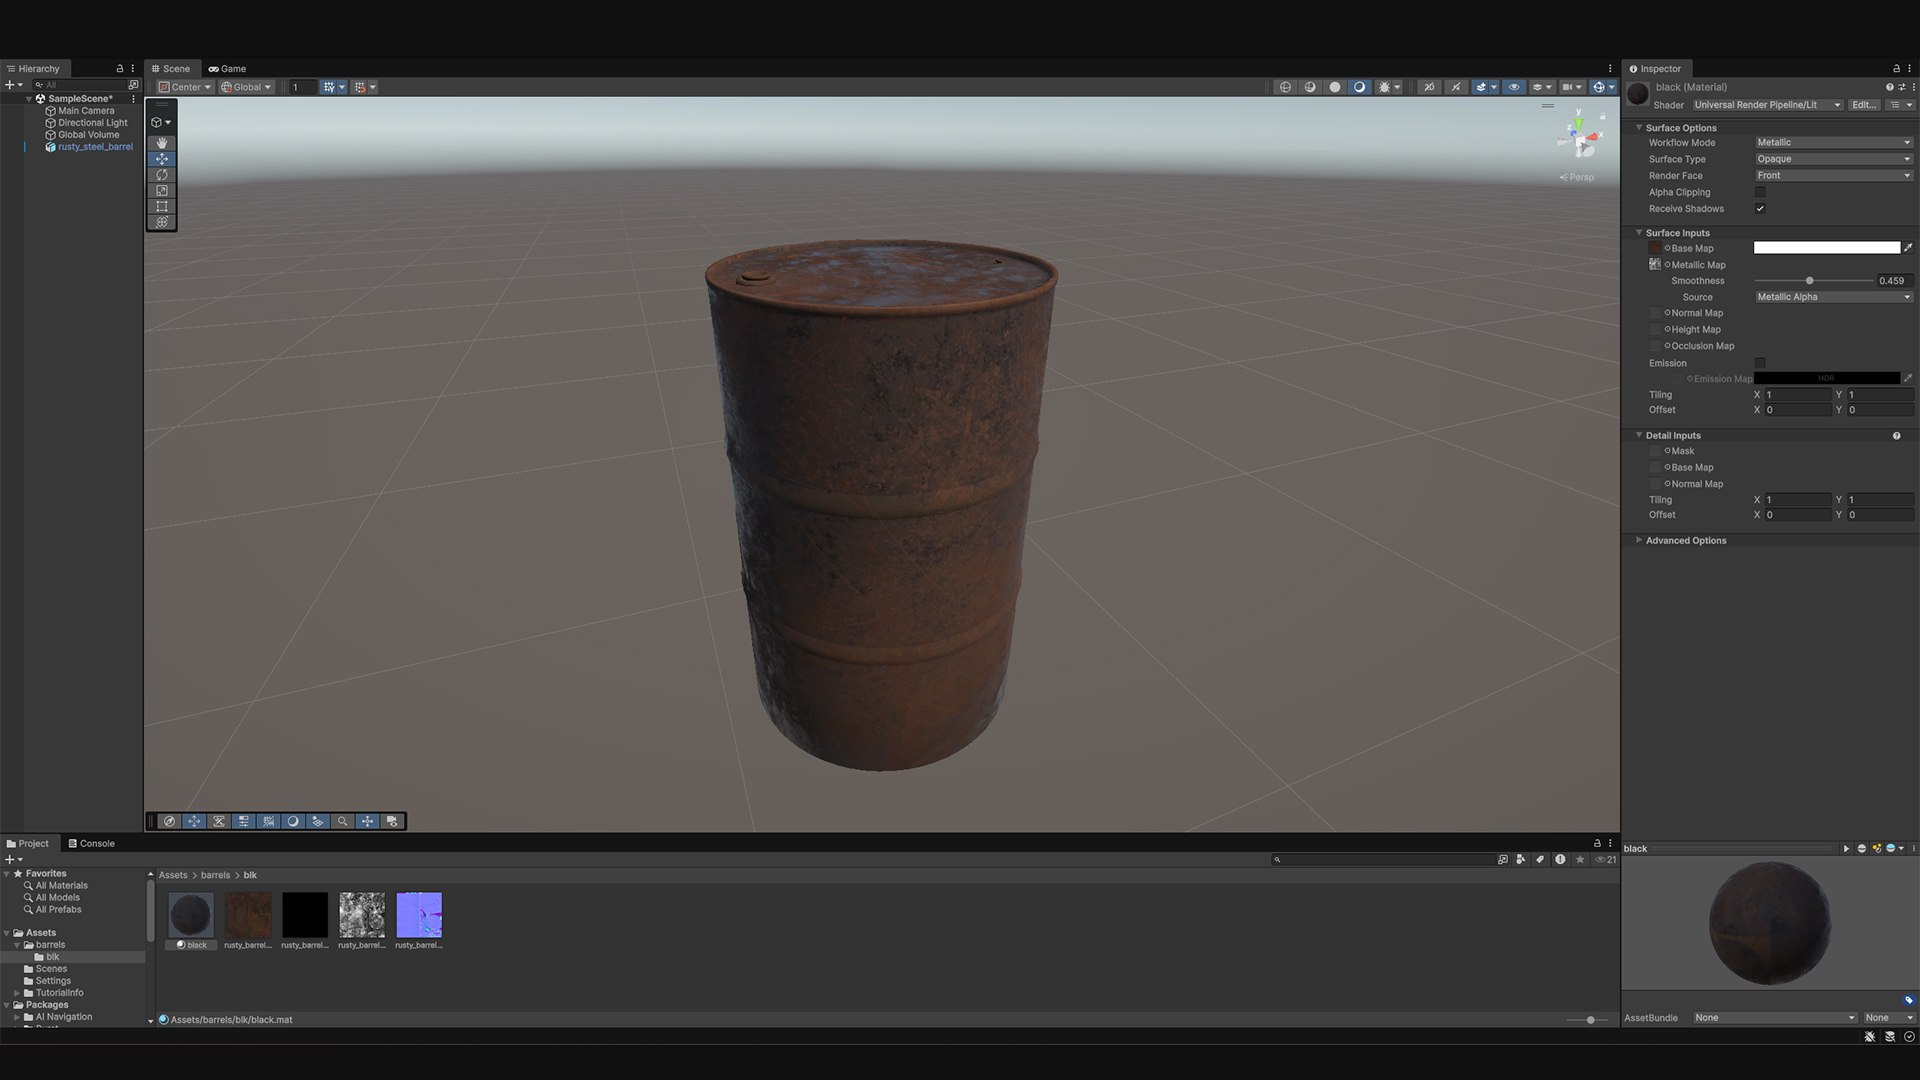The height and width of the screenshot is (1080, 1920).
Task: Toggle scene visibility eye icon
Action: coord(1514,87)
